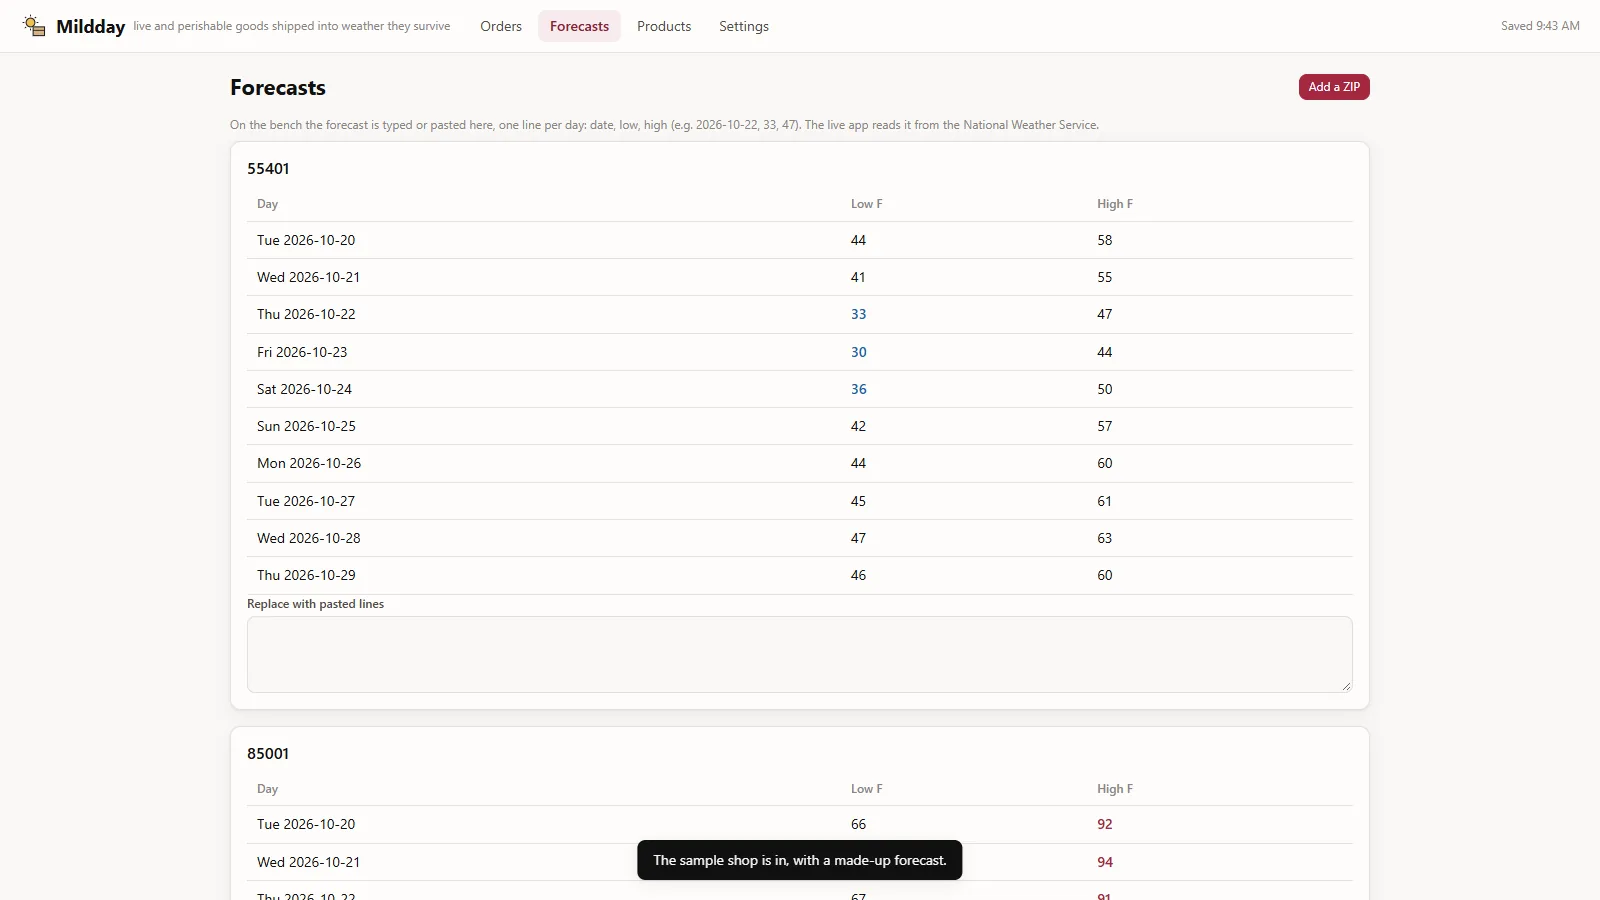Click the red high value 94 in 85001

pyautogui.click(x=1104, y=862)
